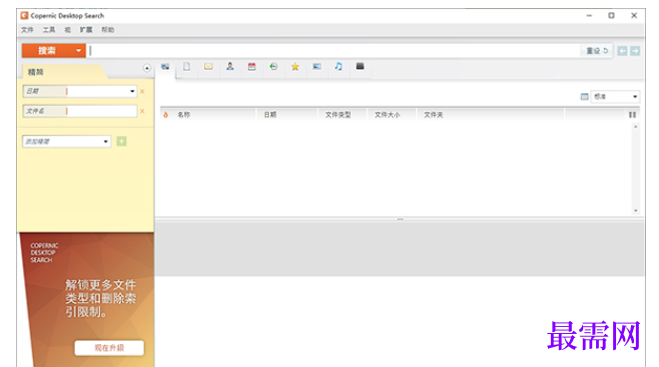The width and height of the screenshot is (659, 367).
Task: Click the green plus add filter button
Action: (x=121, y=141)
